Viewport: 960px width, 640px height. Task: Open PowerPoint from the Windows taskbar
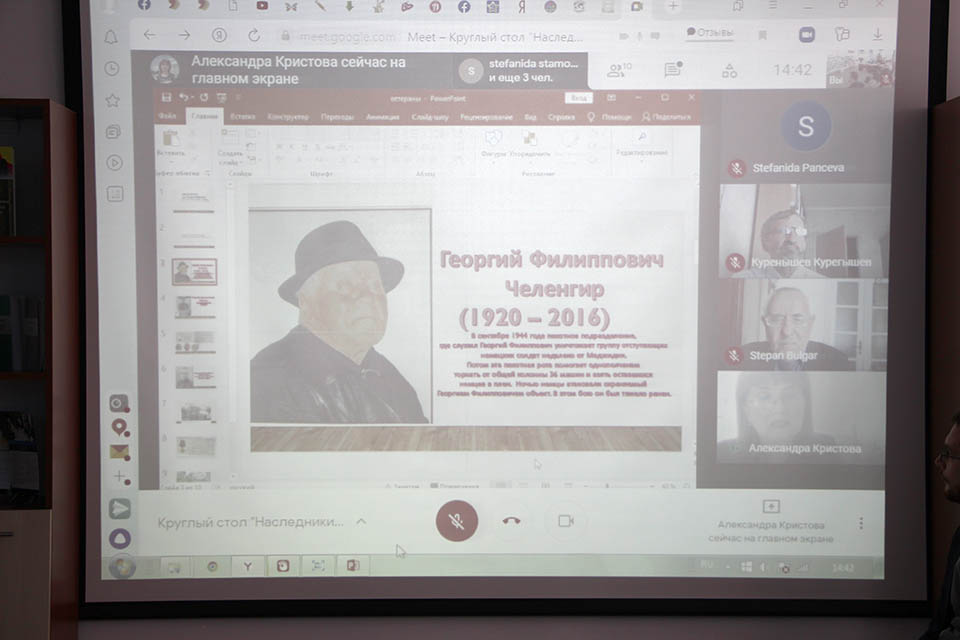(x=352, y=566)
